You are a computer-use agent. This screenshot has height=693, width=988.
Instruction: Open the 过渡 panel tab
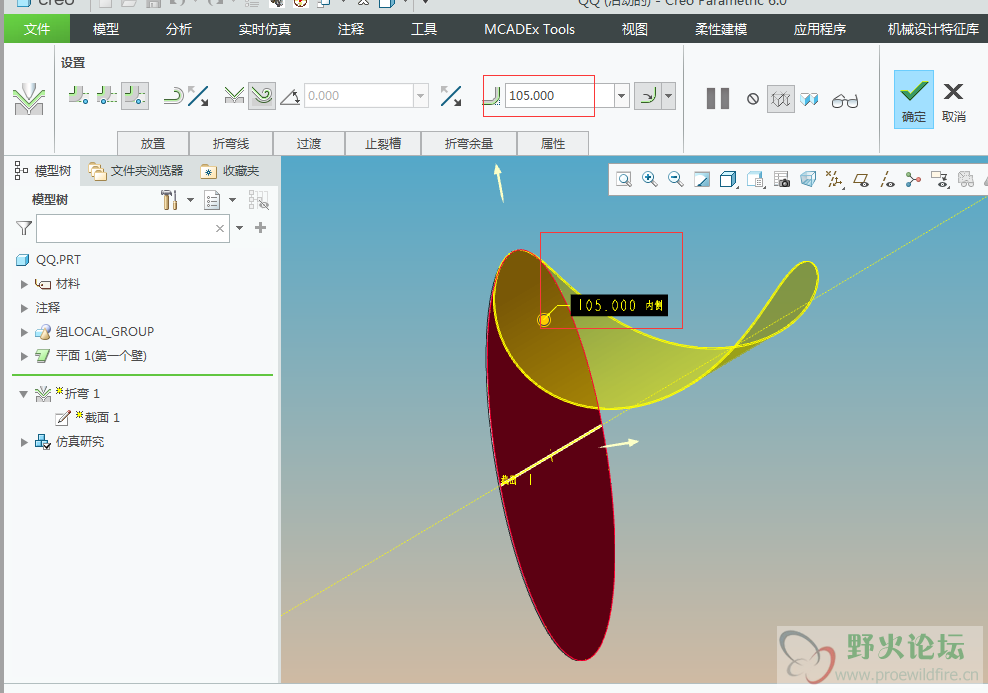309,143
